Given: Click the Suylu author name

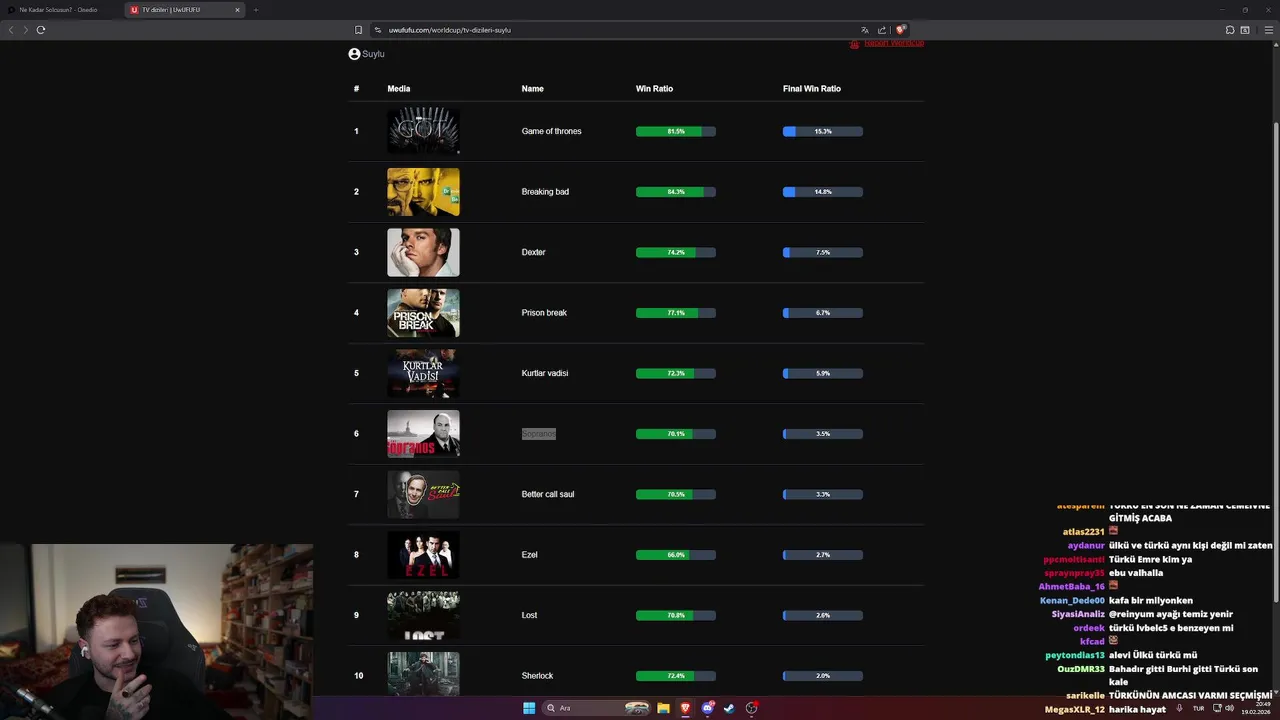Looking at the screenshot, I should [373, 54].
